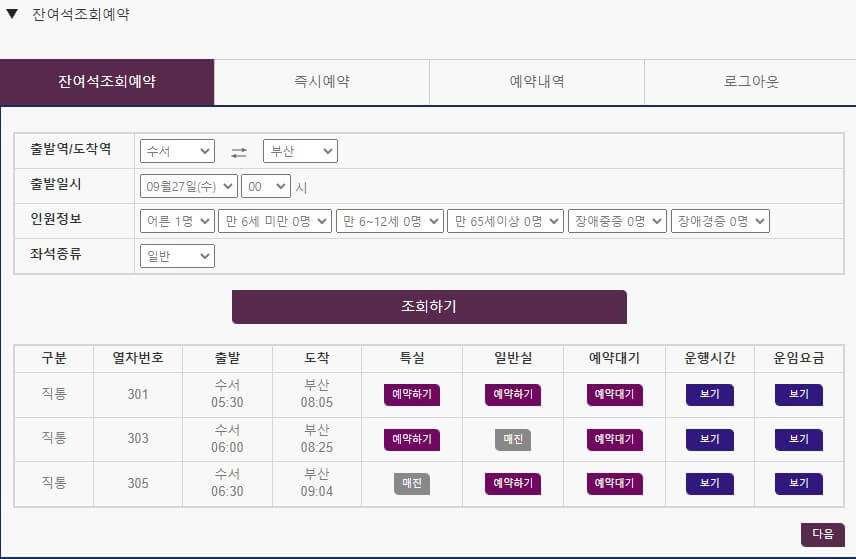View 운행시간 for train 305
The height and width of the screenshot is (559, 856).
[x=710, y=484]
